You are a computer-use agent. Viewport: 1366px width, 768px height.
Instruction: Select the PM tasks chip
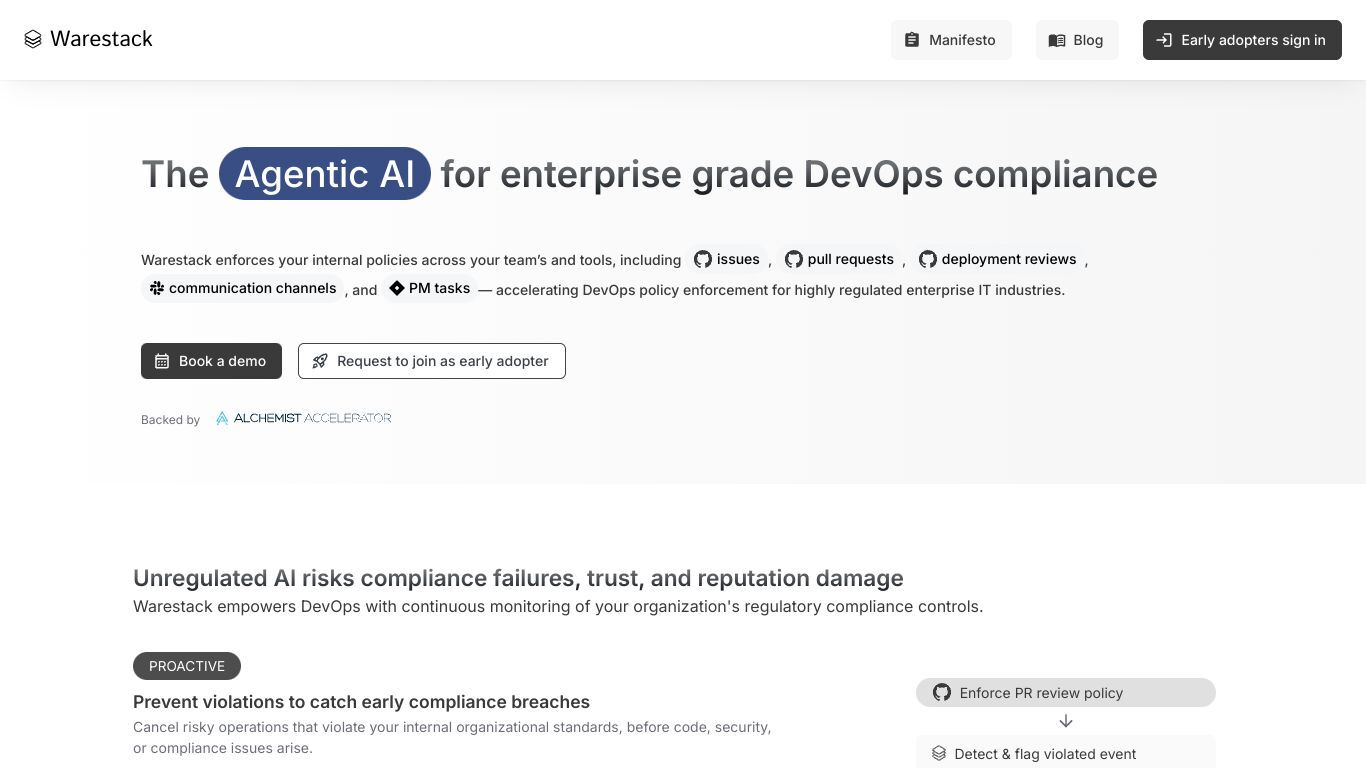(x=429, y=288)
